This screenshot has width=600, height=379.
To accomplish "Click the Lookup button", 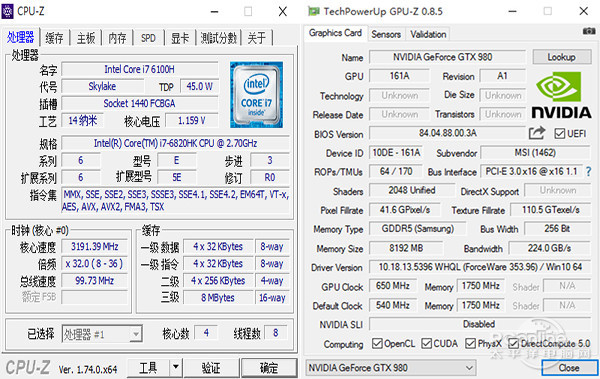I will click(561, 57).
